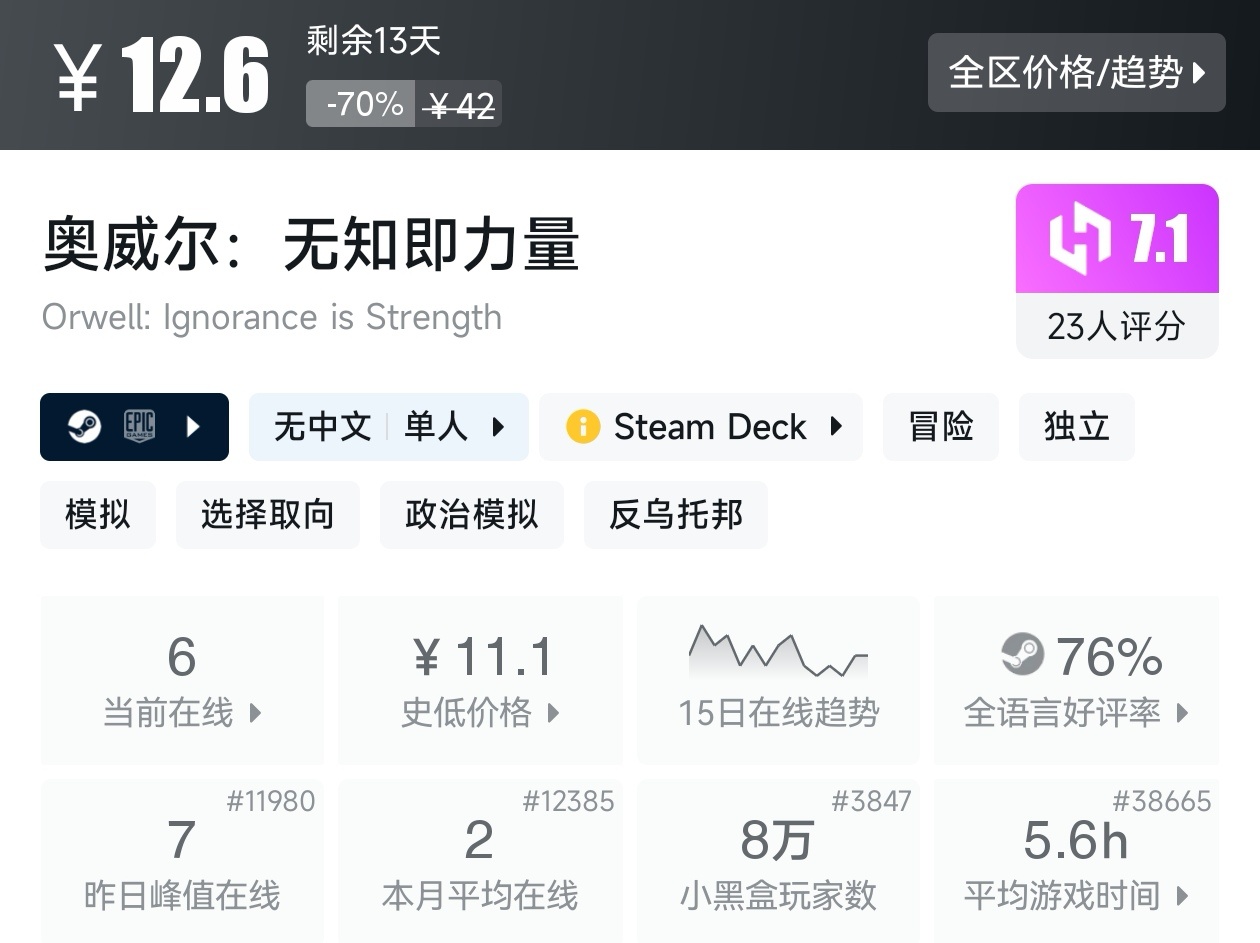This screenshot has width=1260, height=943.
Task: Expand the 无中文 单人 language details arrow
Action: pyautogui.click(x=498, y=427)
